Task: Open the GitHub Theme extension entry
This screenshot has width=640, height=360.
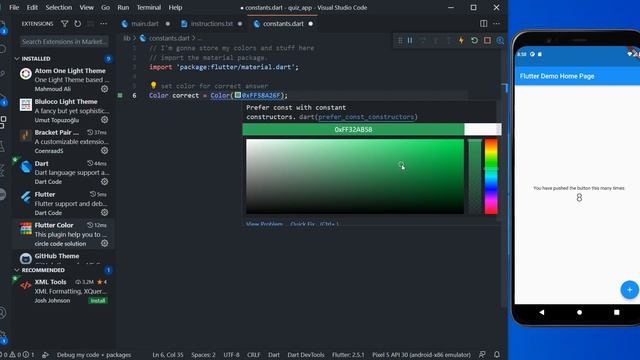Action: [64, 258]
